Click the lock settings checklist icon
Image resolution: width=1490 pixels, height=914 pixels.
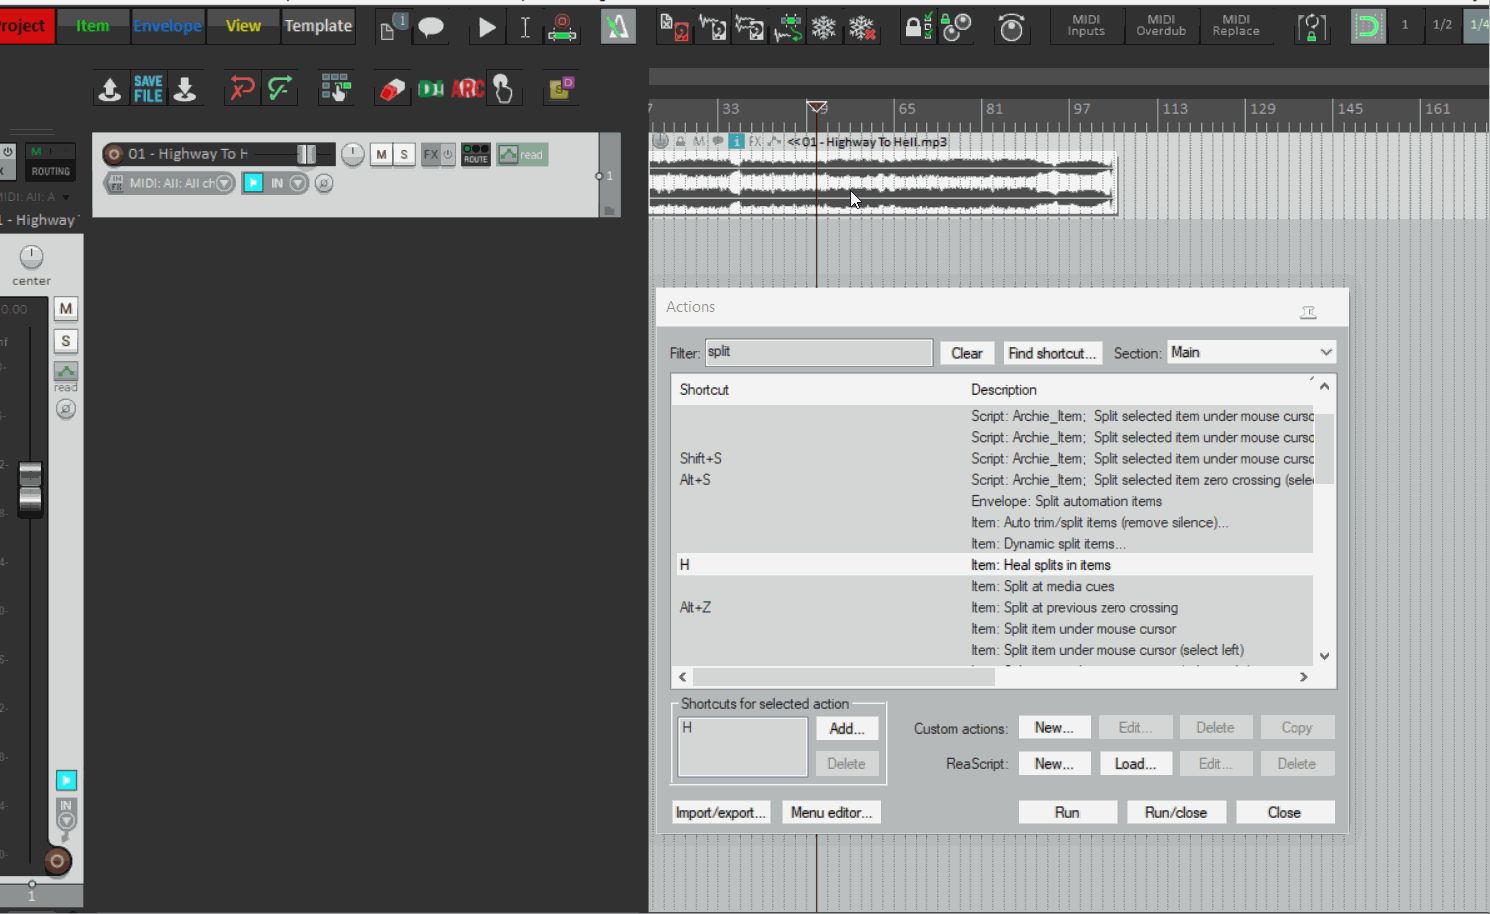point(918,27)
